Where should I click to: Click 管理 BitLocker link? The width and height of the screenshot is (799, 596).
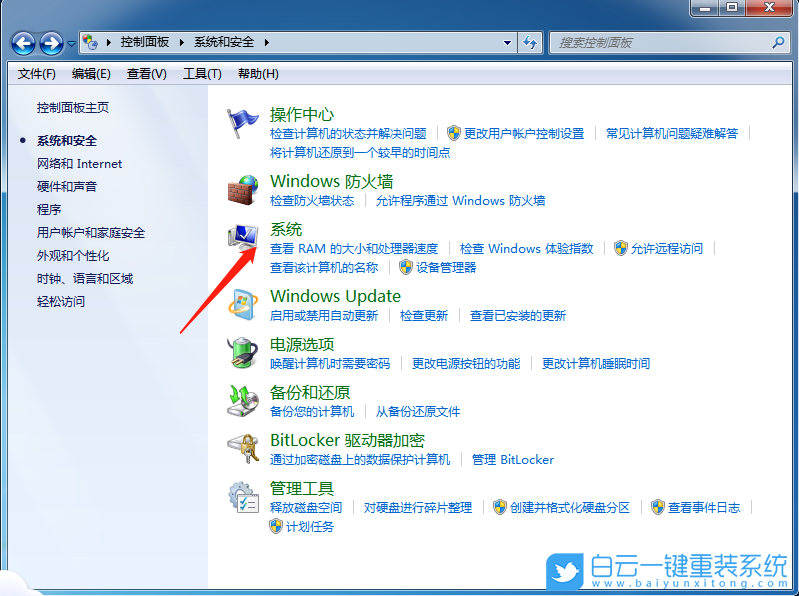click(513, 459)
